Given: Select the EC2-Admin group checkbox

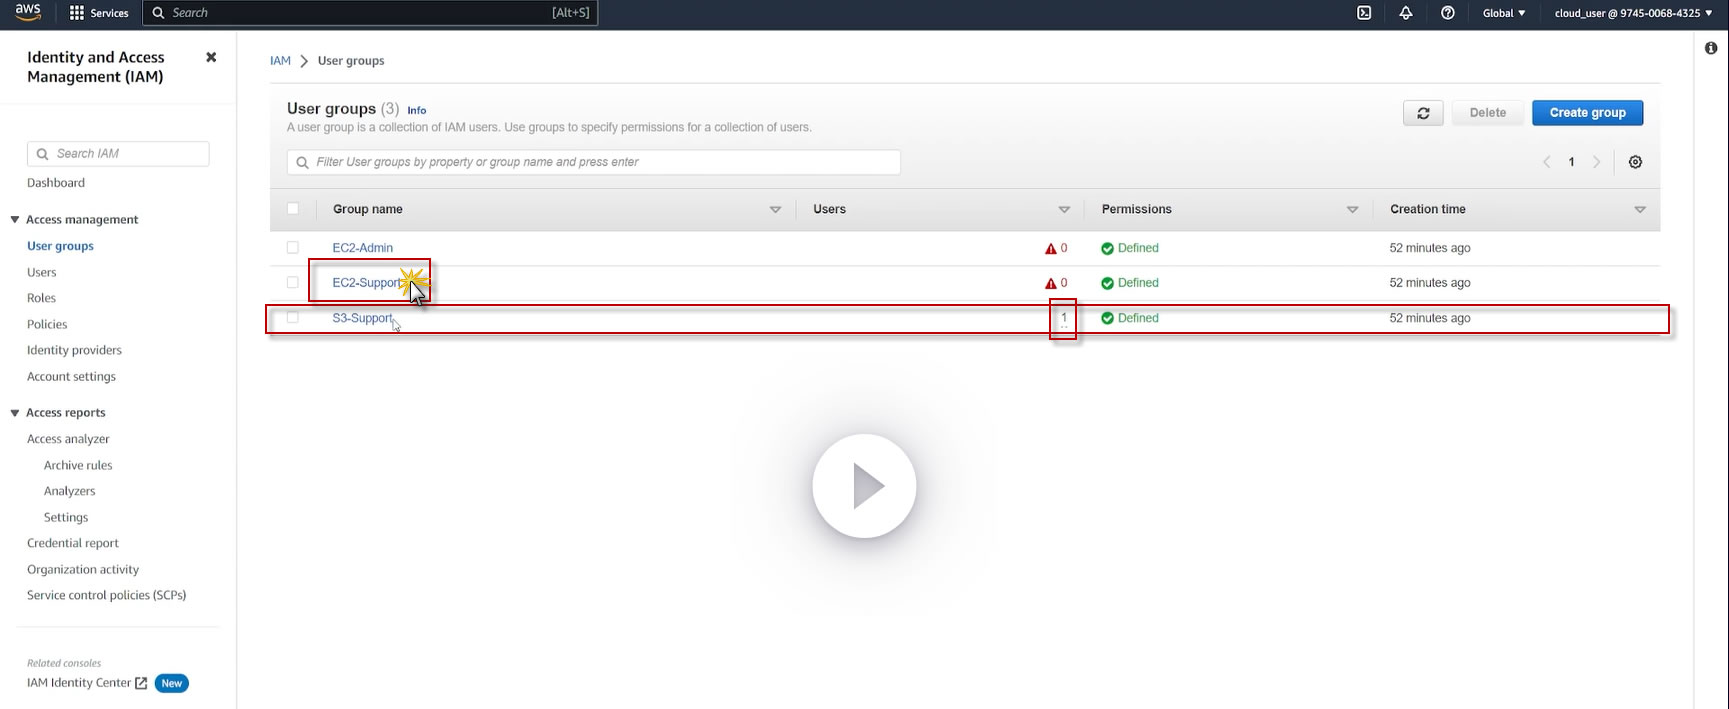Looking at the screenshot, I should [293, 247].
